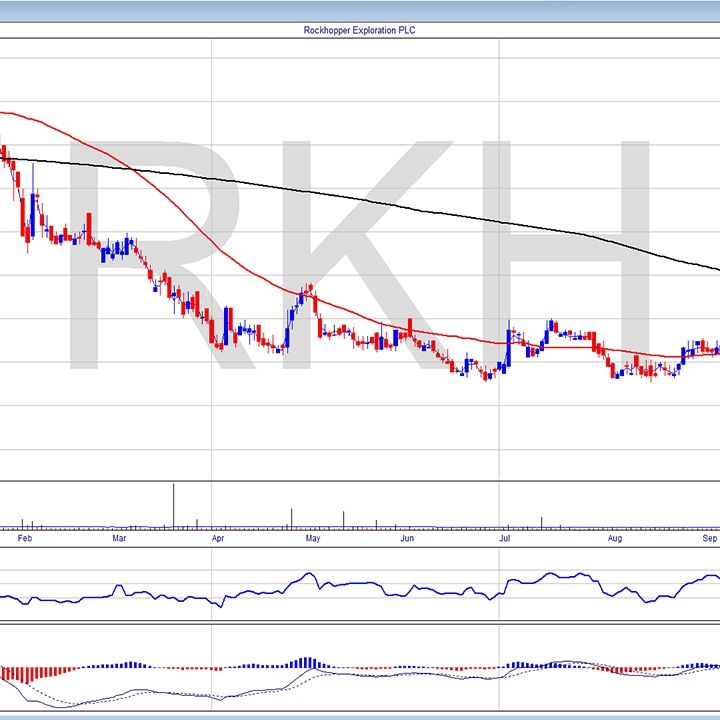This screenshot has height=720, width=720.
Task: Select the Mar label on the date axis
Action: click(119, 539)
